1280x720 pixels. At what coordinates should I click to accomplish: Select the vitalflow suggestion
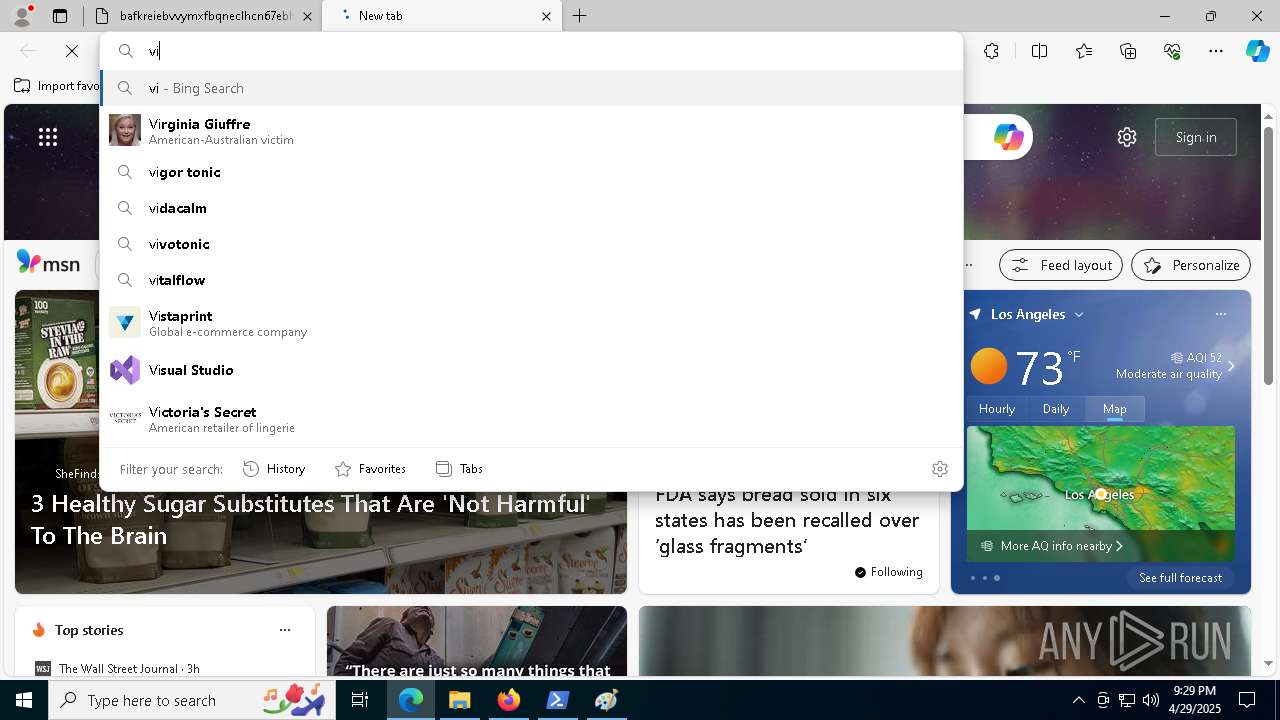pyautogui.click(x=531, y=280)
